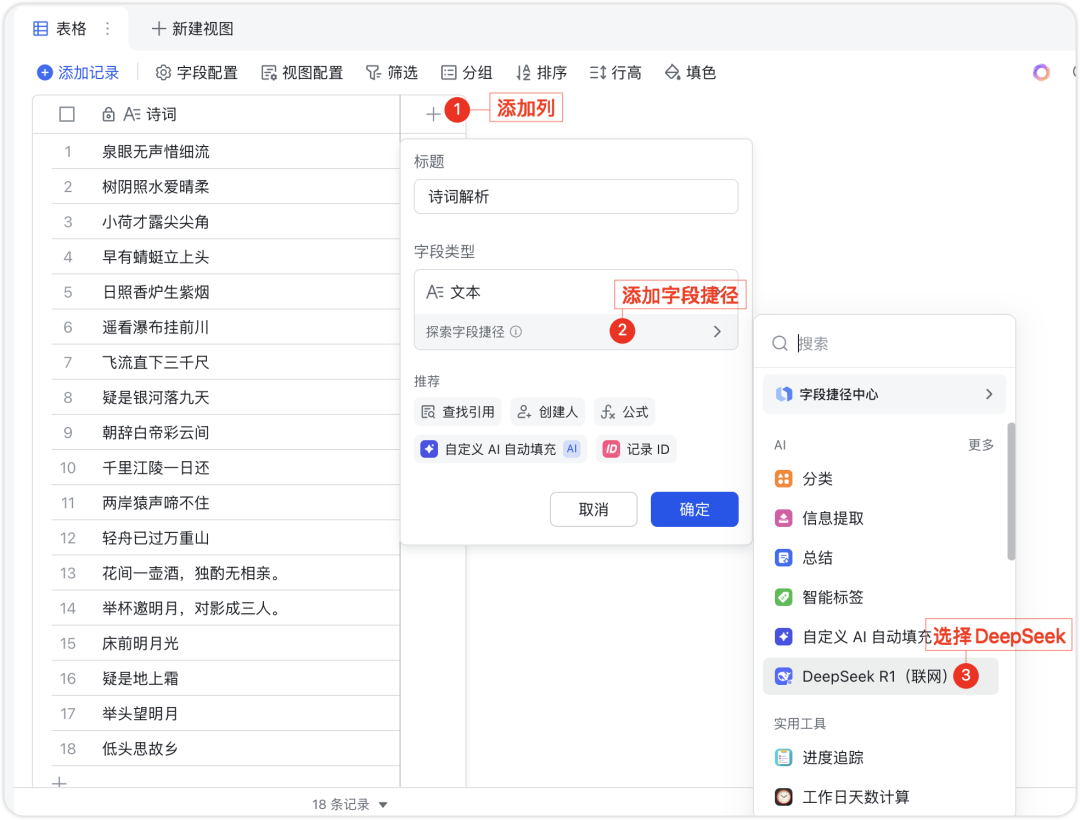
Task: Check the select-all box in the header row
Action: click(67, 114)
